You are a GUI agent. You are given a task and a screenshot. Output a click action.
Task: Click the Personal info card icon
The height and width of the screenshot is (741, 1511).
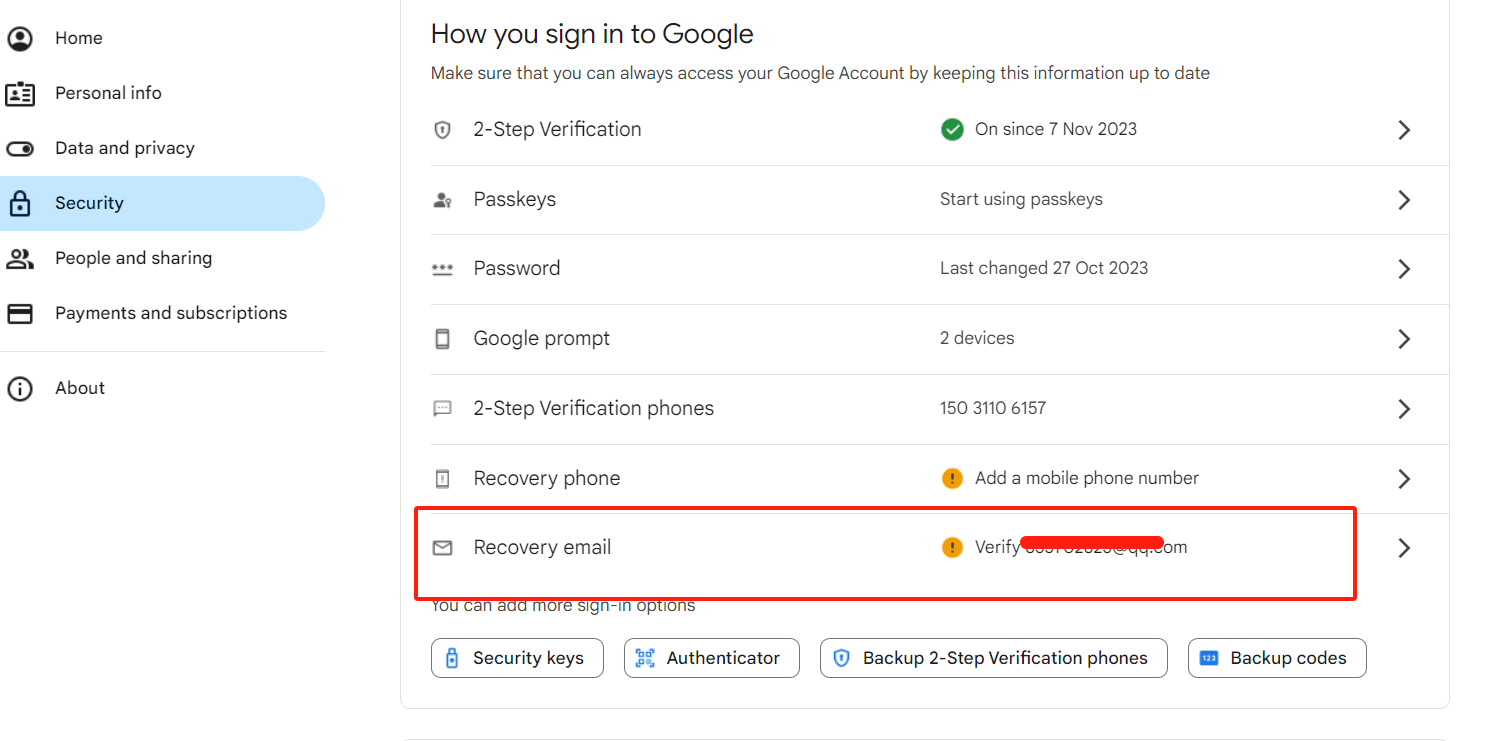coord(20,94)
